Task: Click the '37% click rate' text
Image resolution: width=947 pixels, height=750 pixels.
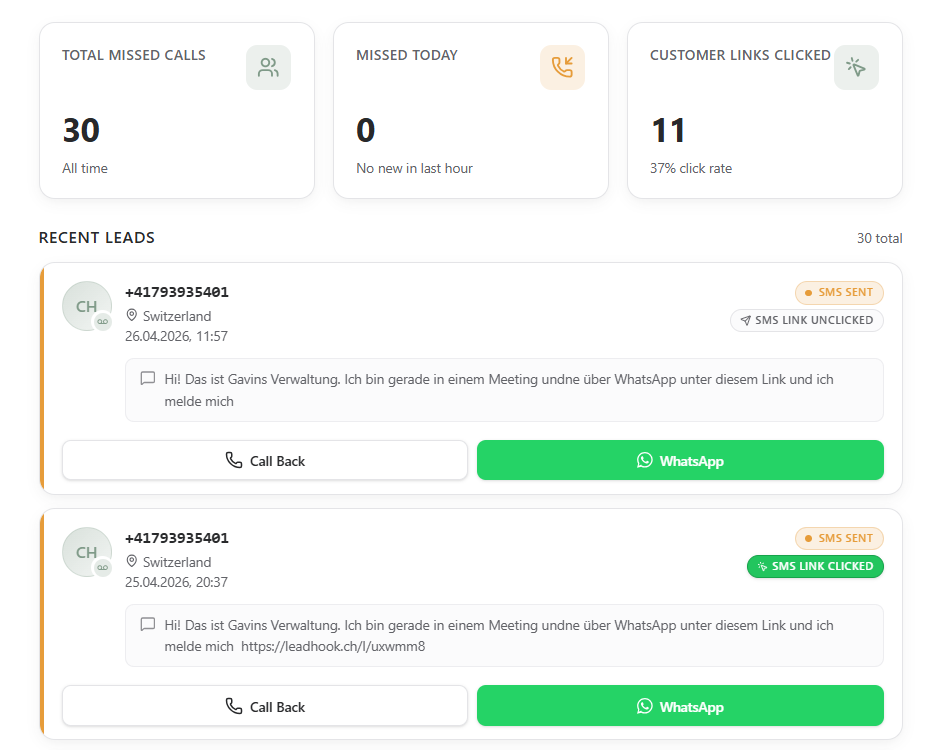Action: click(x=691, y=168)
